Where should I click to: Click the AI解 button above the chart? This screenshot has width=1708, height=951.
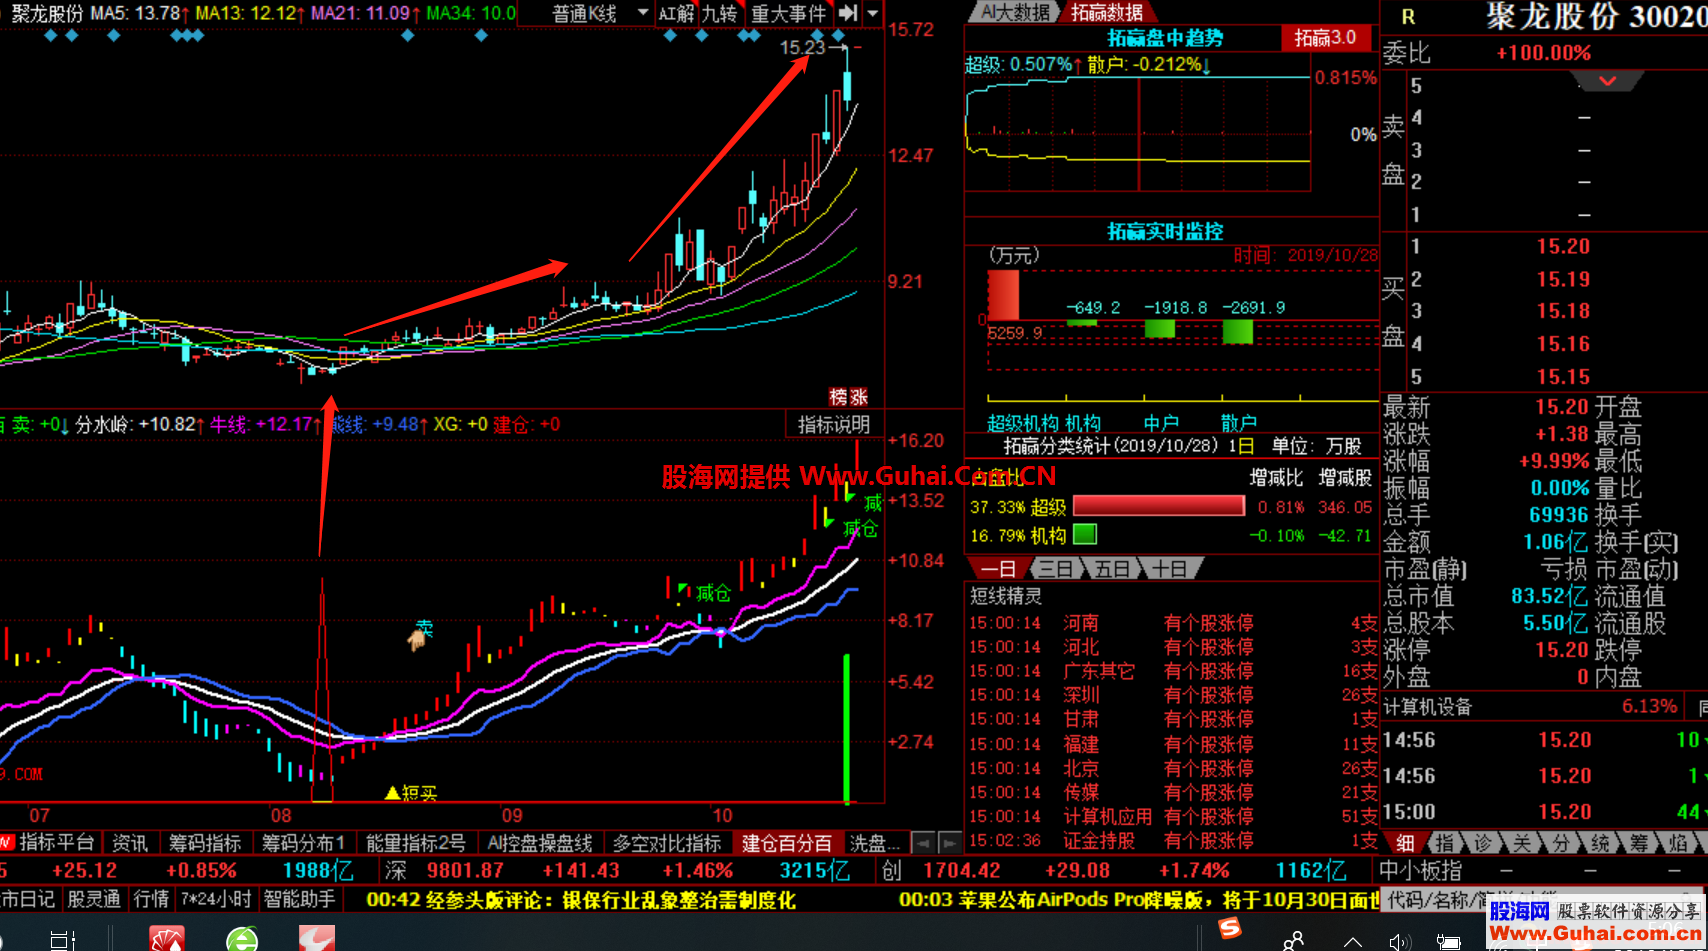point(676,13)
